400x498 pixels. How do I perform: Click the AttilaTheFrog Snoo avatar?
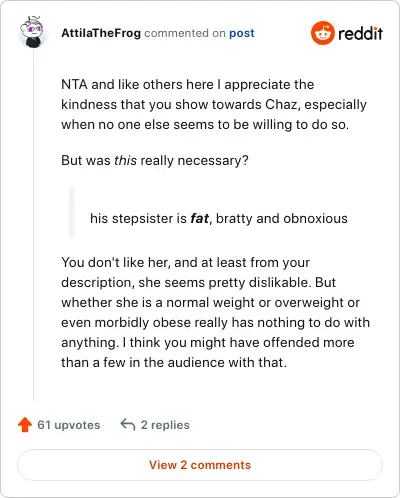(32, 32)
